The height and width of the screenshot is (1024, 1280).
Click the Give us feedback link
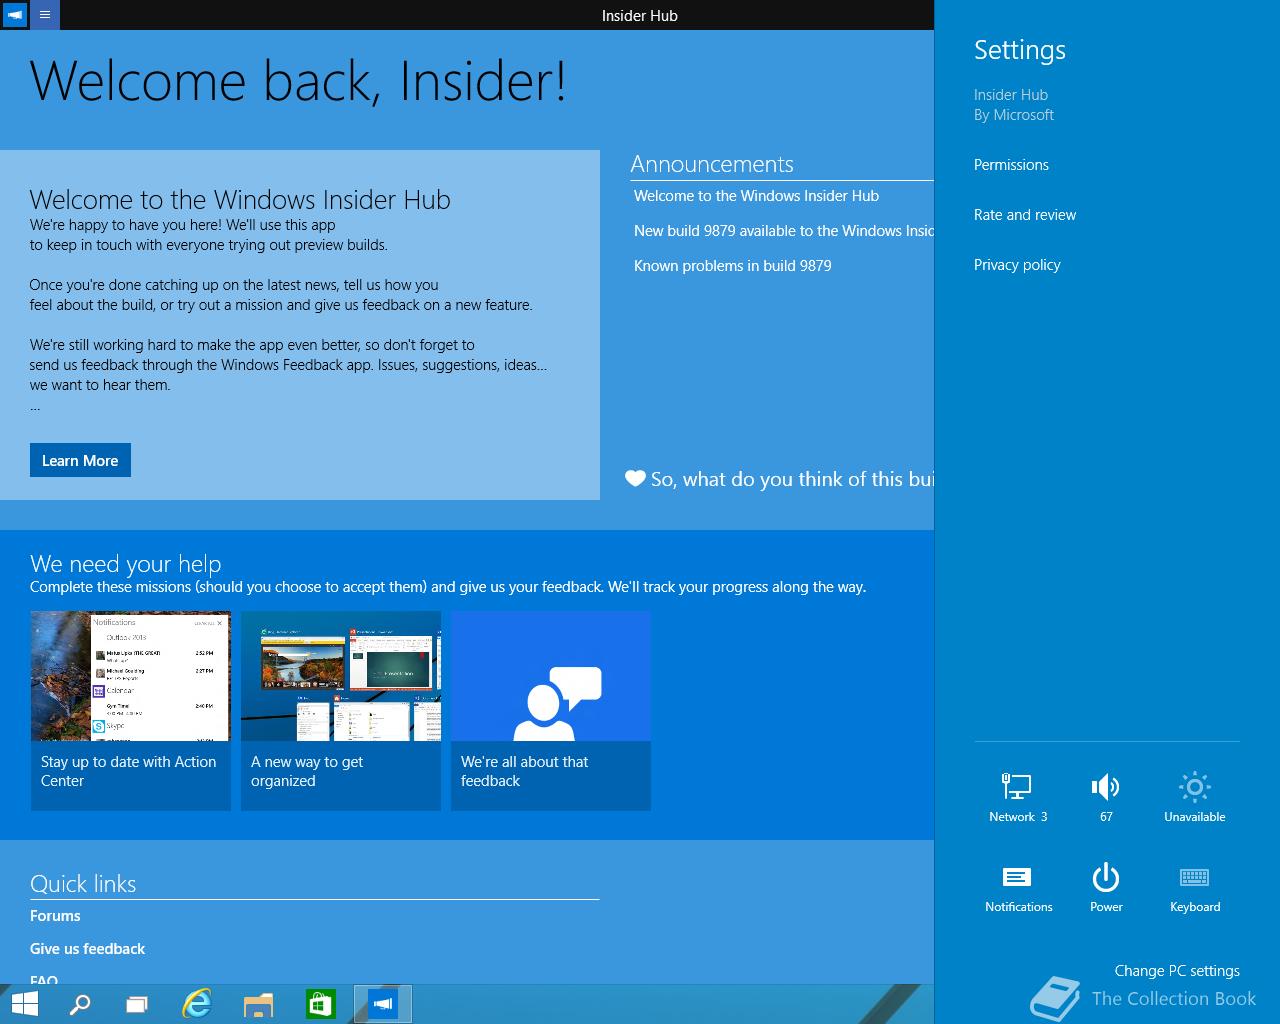(x=87, y=949)
